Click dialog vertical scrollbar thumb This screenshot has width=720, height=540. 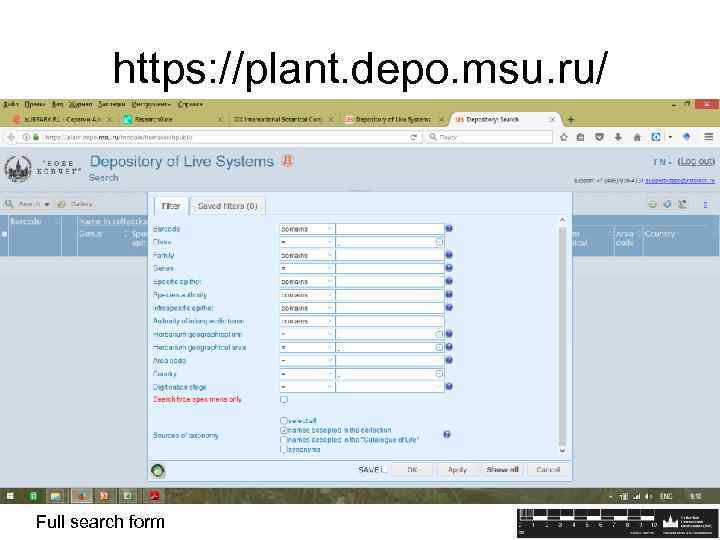tap(562, 335)
